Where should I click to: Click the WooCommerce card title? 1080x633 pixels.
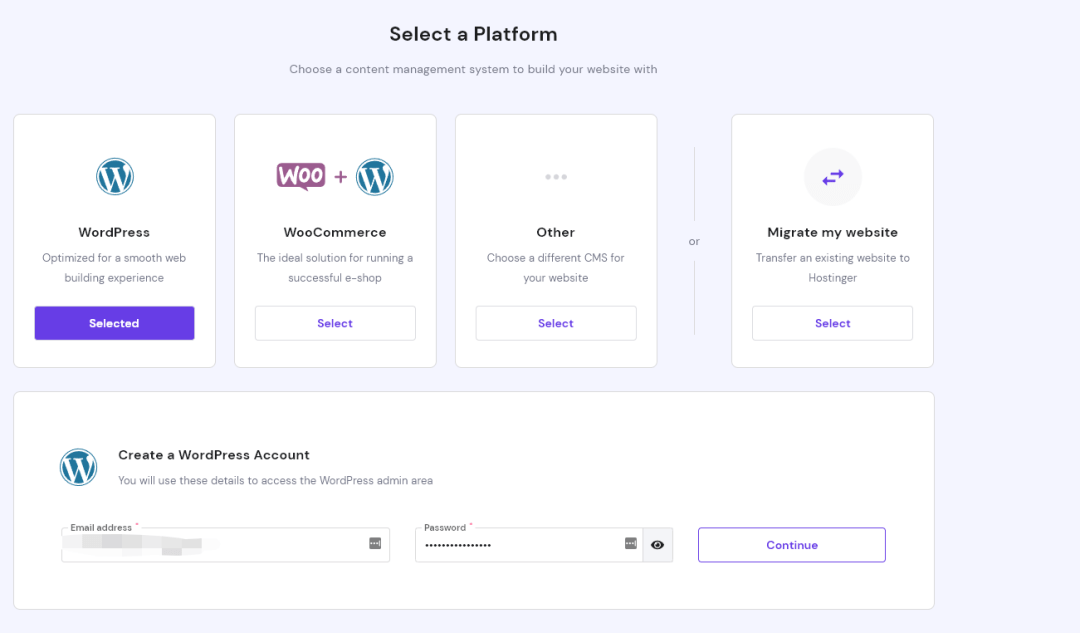point(335,232)
